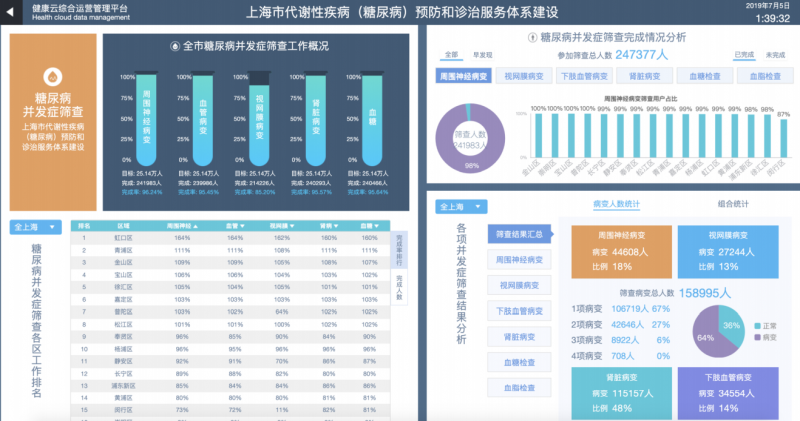Screen dimensions: 800x421
Task: Open the 血脂检查 item in results sidebar
Action: 520,385
